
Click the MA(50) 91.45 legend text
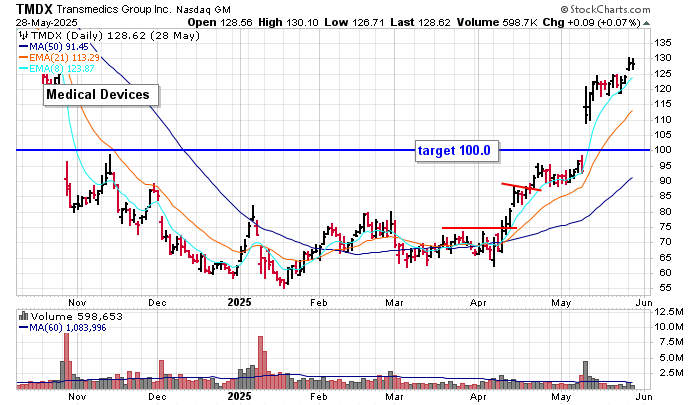coord(58,46)
